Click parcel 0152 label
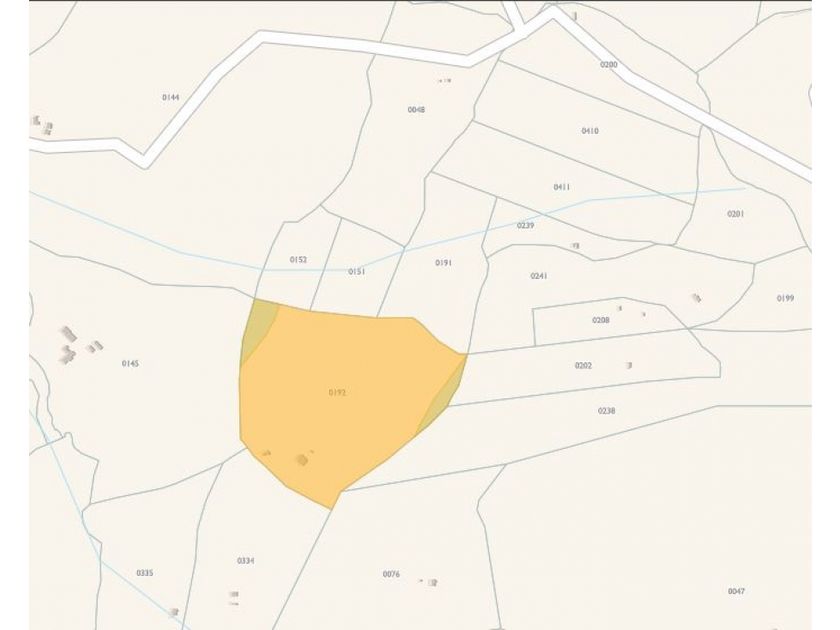The width and height of the screenshot is (840, 630). (x=298, y=260)
